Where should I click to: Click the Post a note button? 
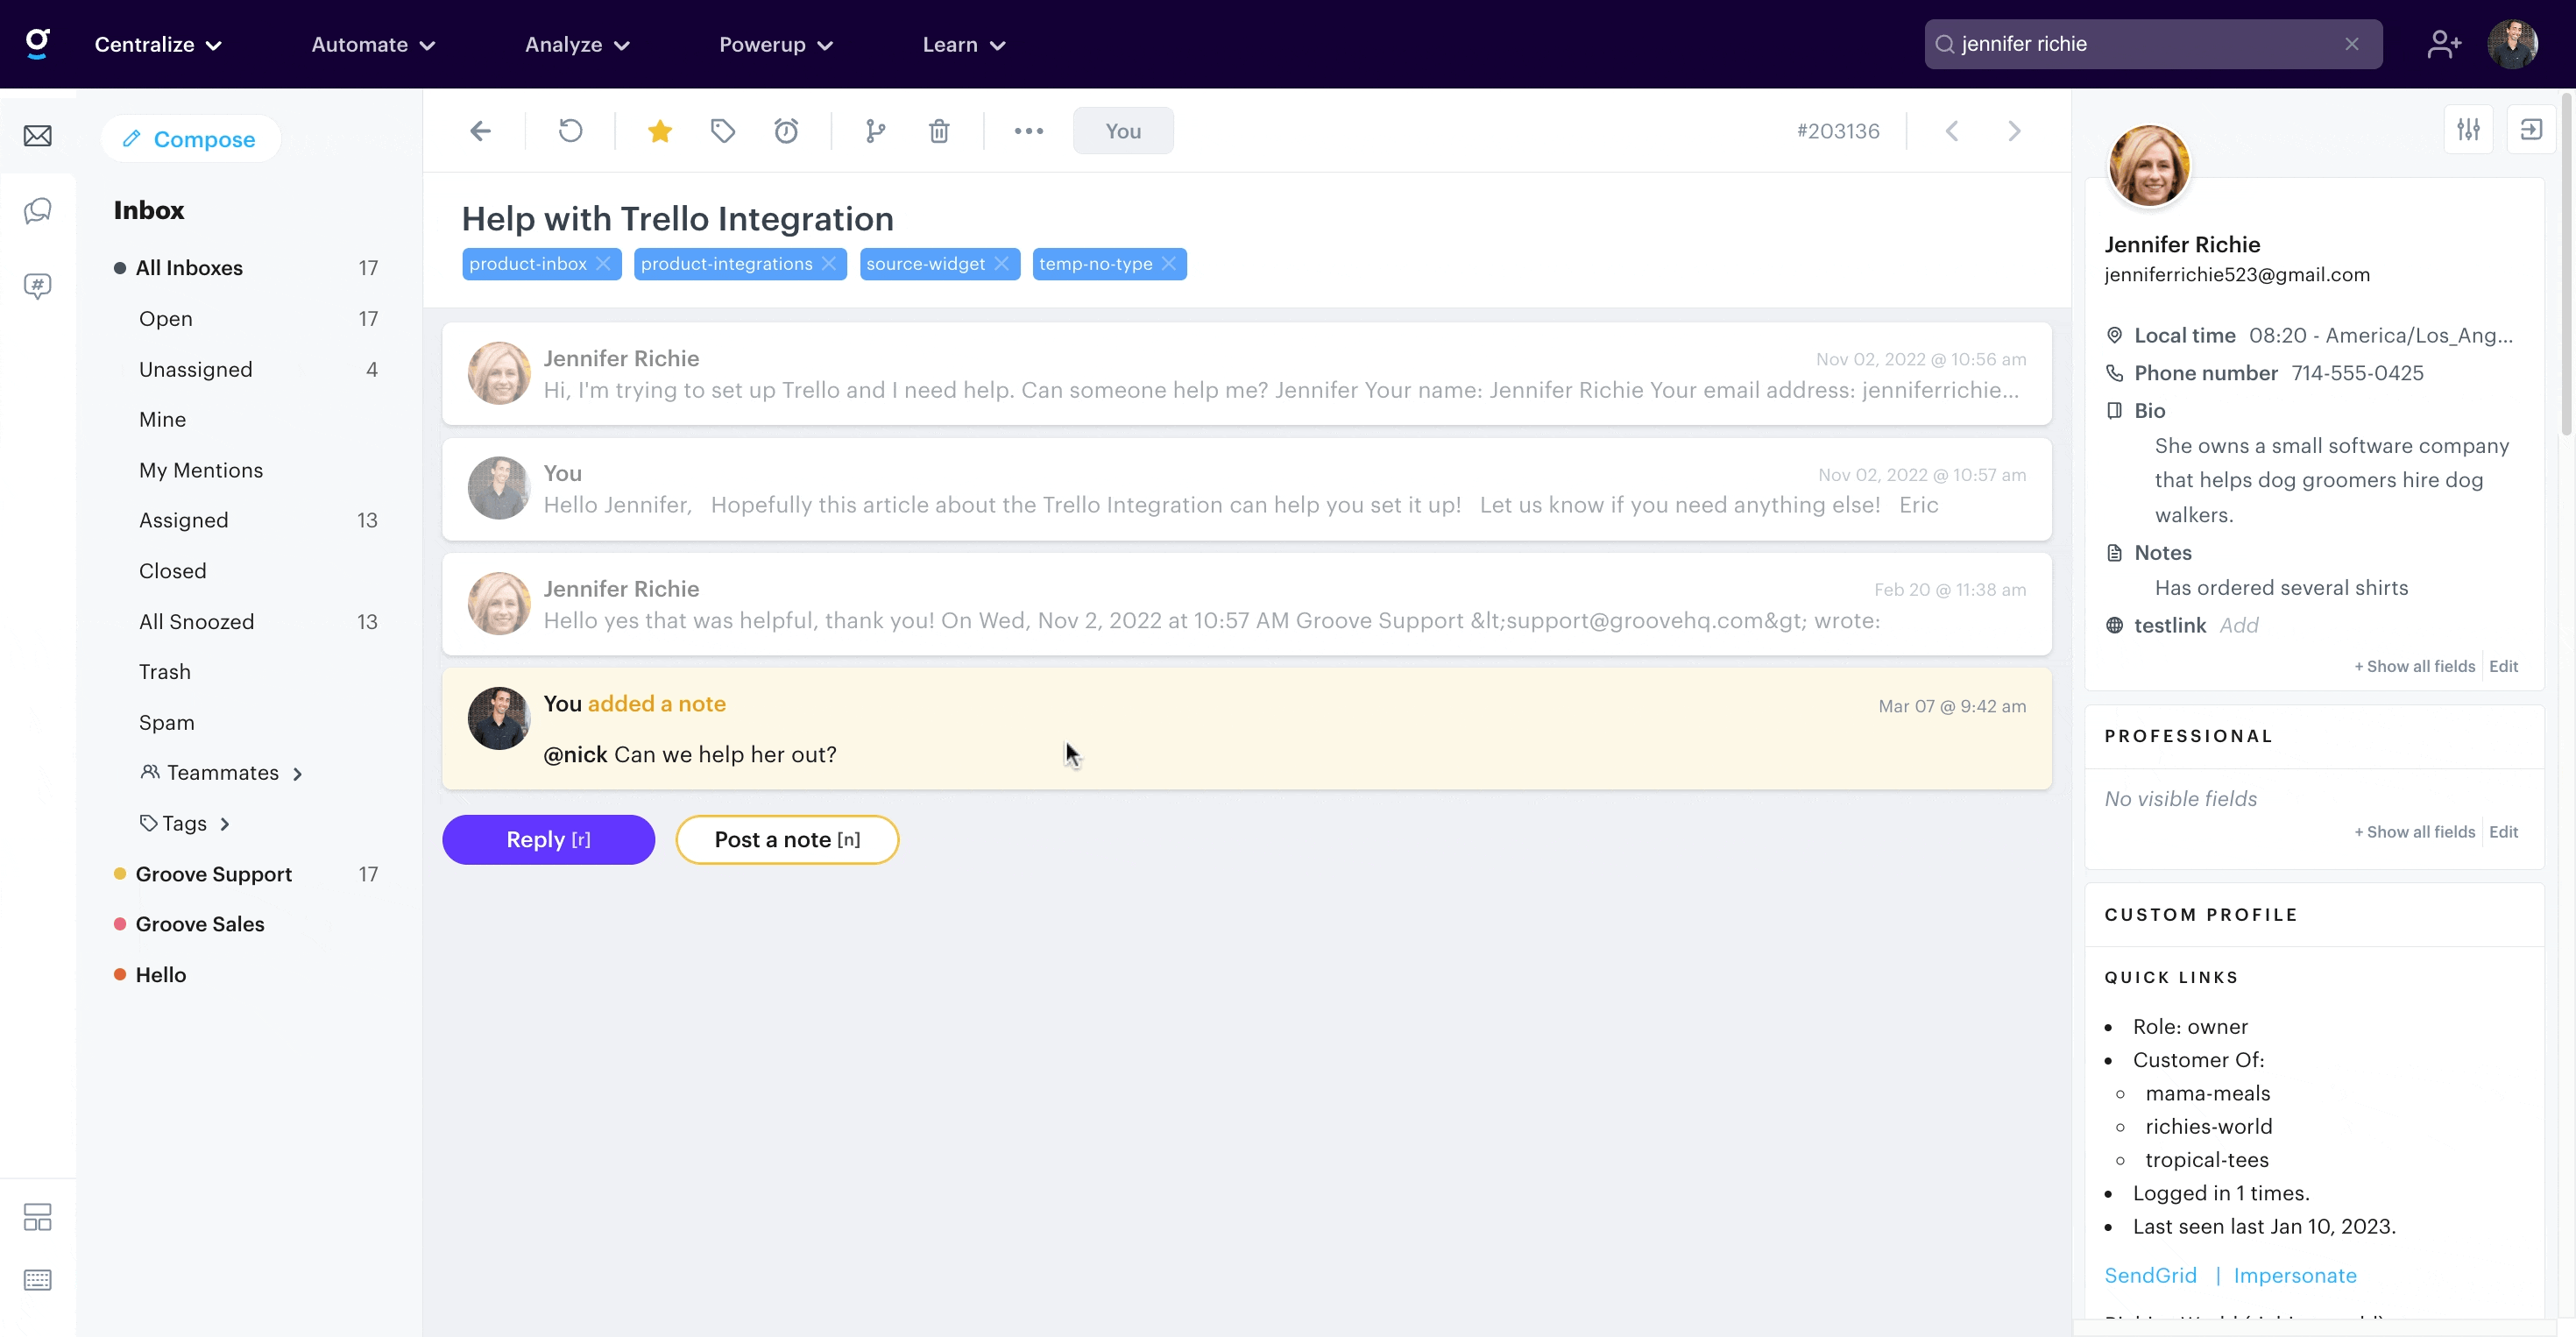coord(787,838)
